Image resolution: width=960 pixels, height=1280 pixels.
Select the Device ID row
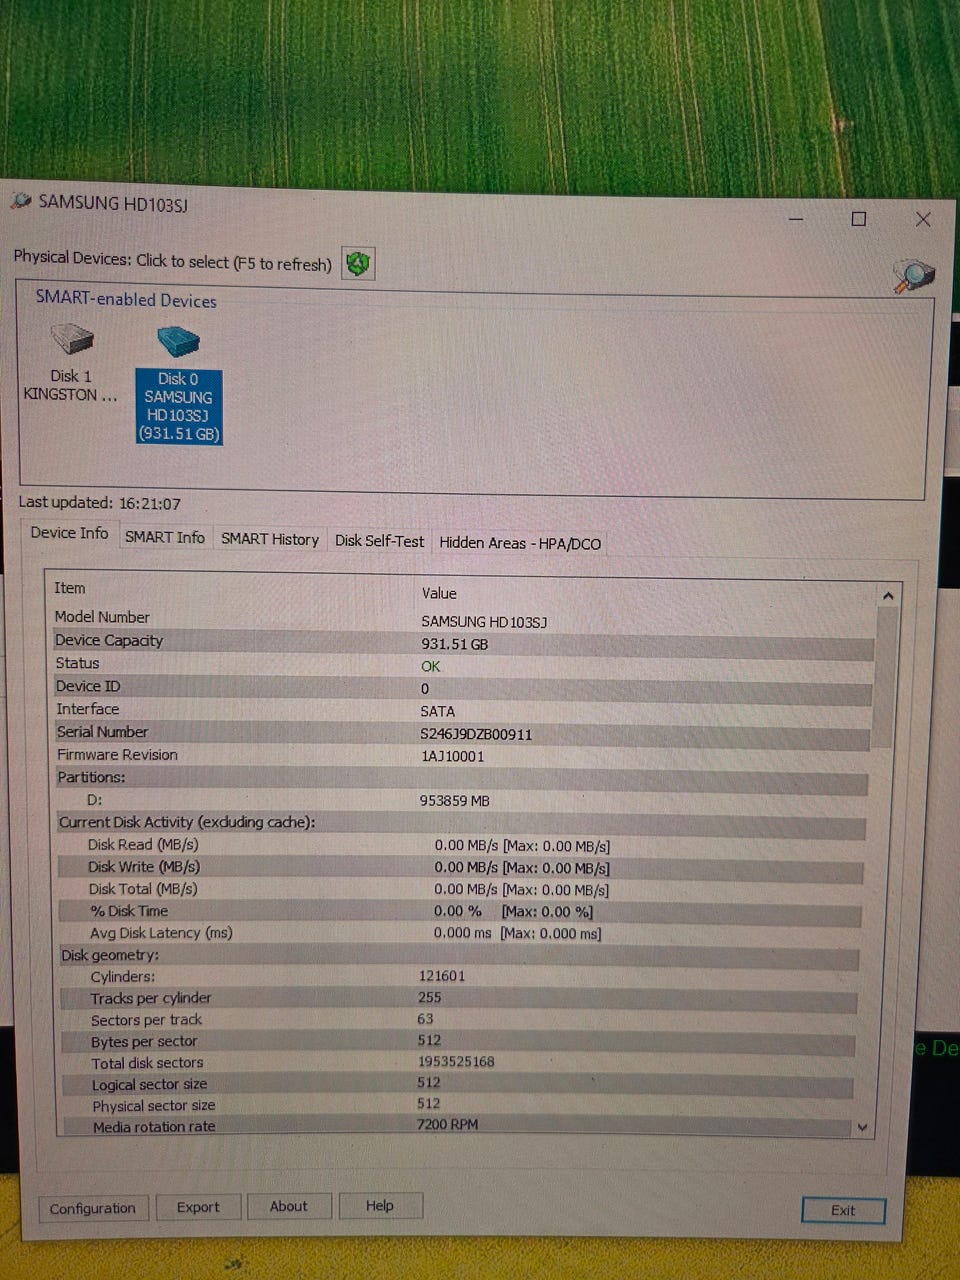(462, 687)
